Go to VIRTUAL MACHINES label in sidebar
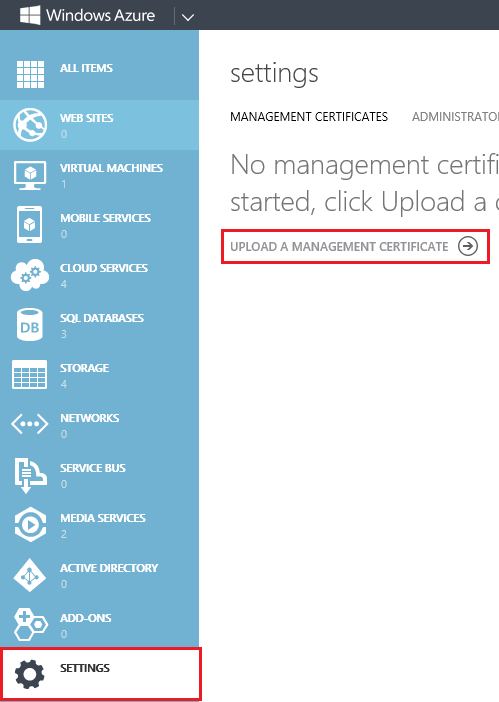The width and height of the screenshot is (499, 702). pos(112,168)
